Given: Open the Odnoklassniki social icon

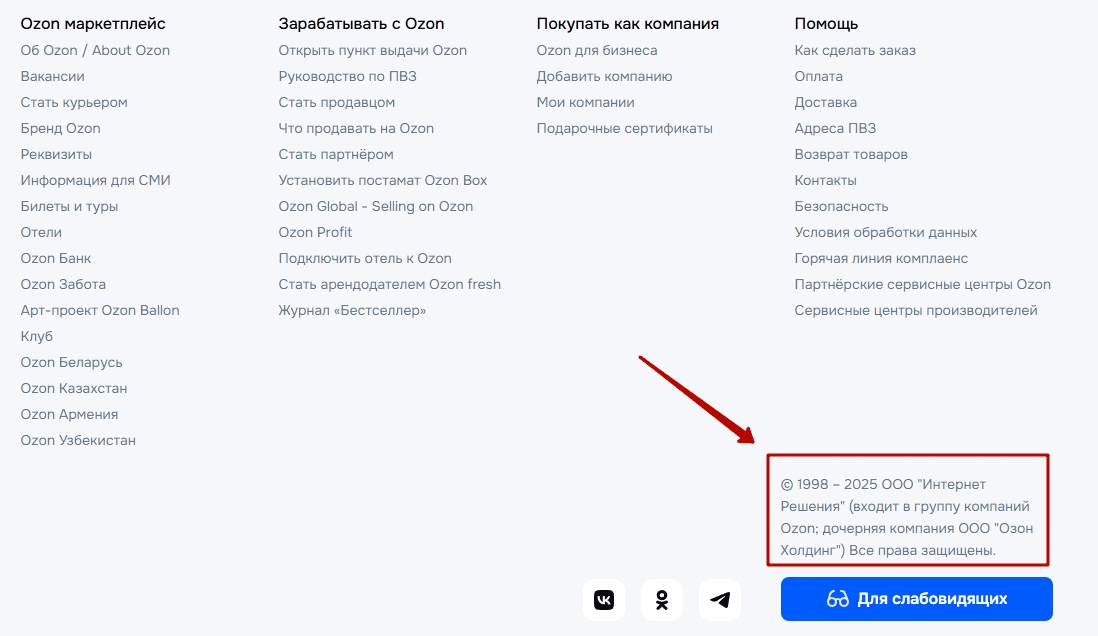Looking at the screenshot, I should [662, 599].
